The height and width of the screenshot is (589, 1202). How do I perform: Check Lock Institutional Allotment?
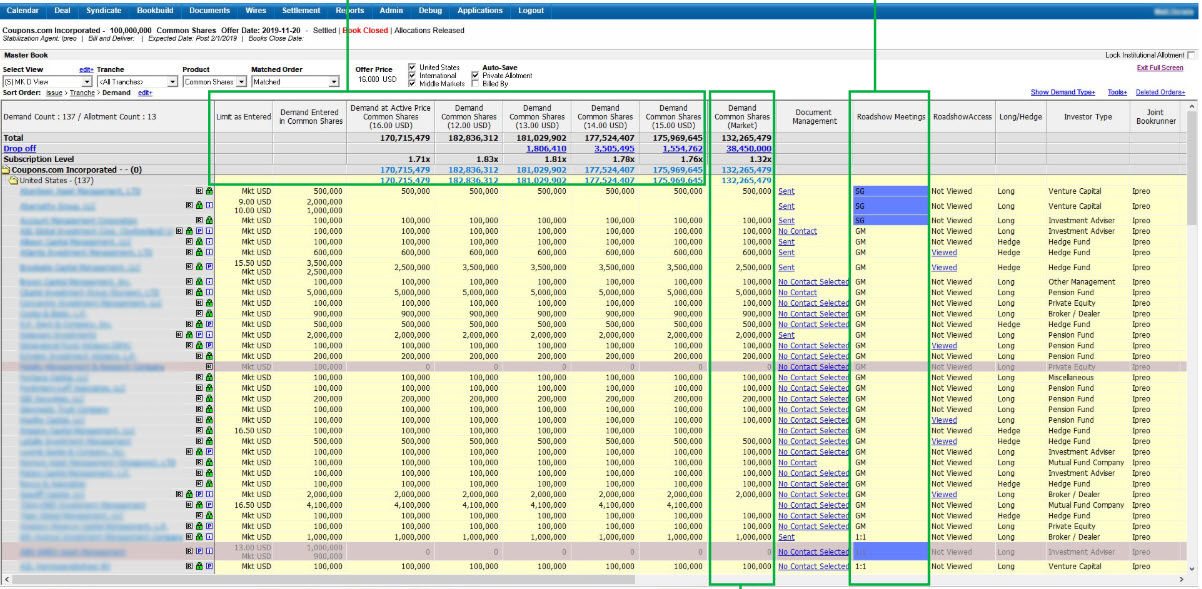[x=1191, y=55]
